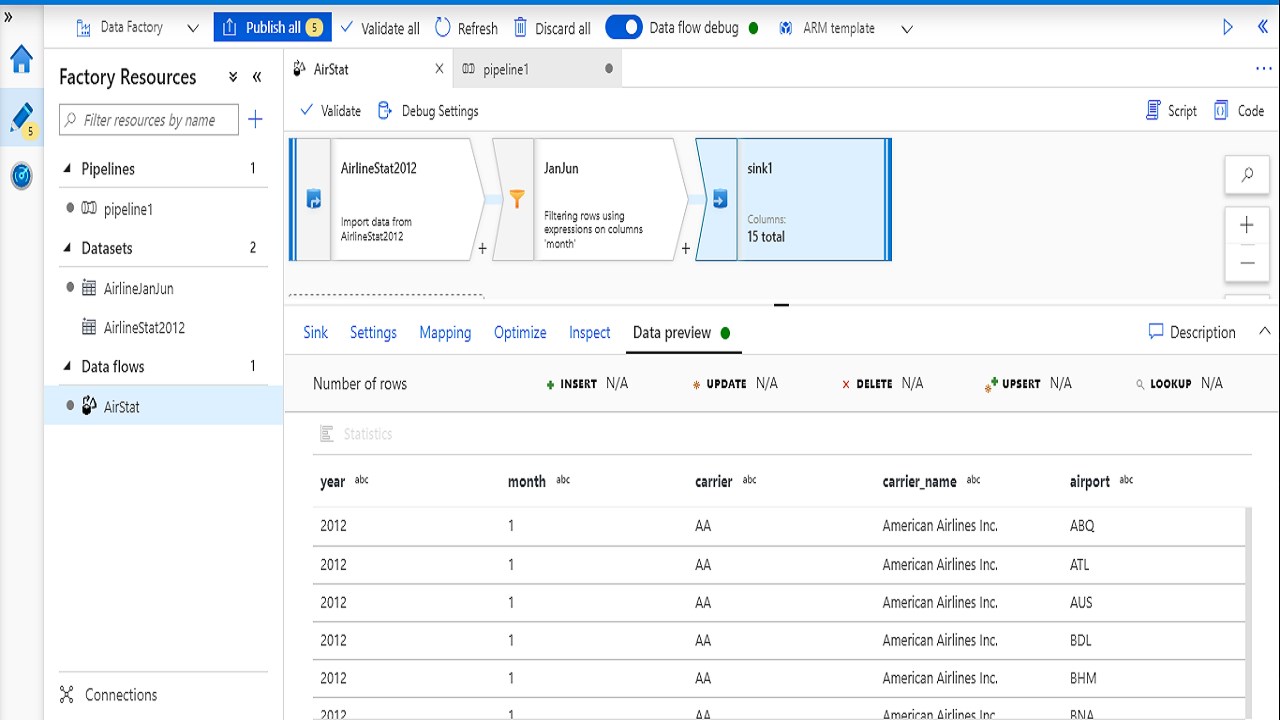Switch to the Data preview tab
This screenshot has width=1280, height=720.
pos(681,333)
